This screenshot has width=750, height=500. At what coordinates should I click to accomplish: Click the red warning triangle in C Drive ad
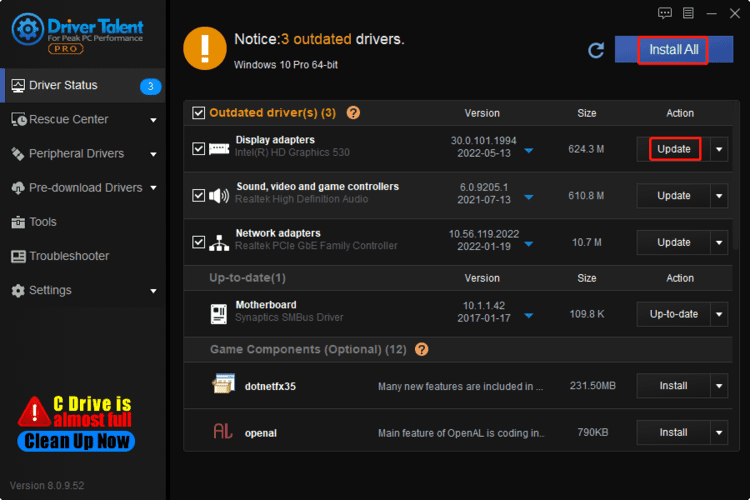point(34,412)
